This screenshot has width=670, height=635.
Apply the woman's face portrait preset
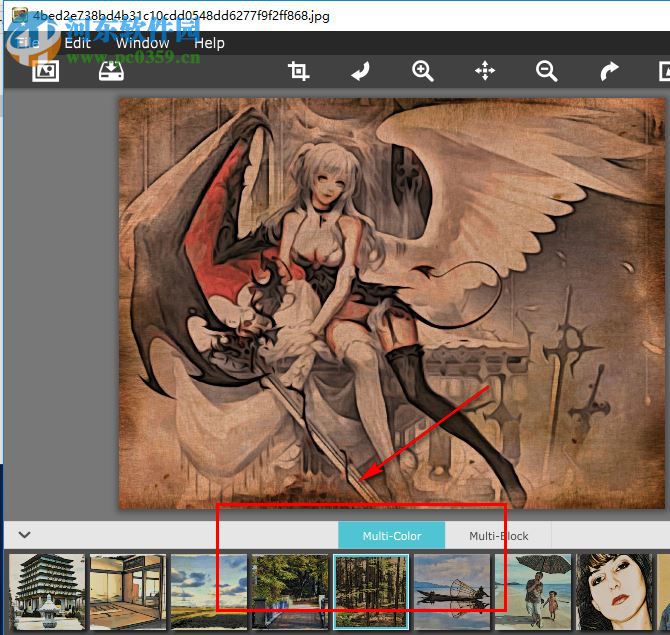(614, 592)
